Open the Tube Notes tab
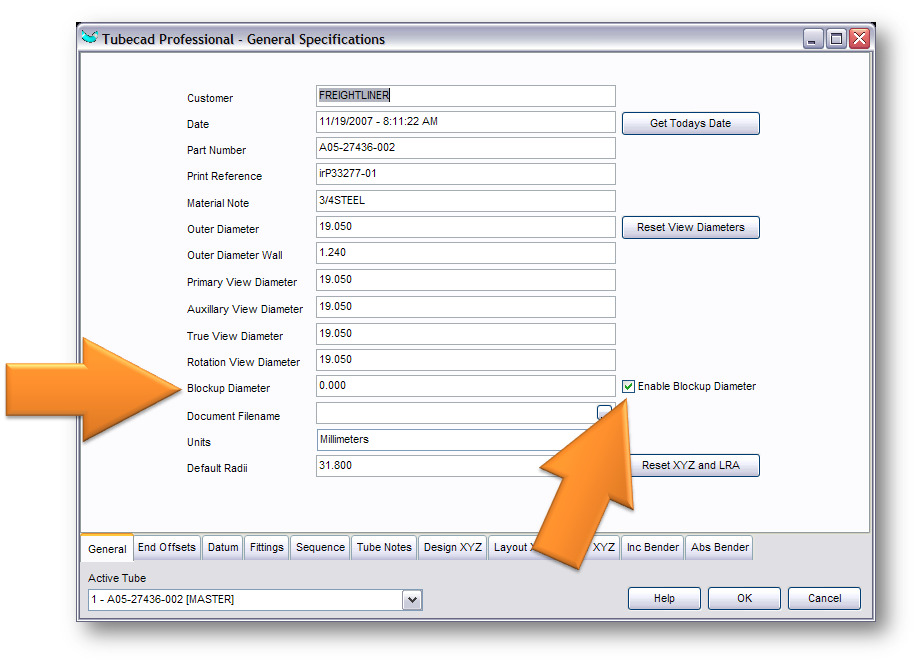 pos(384,547)
